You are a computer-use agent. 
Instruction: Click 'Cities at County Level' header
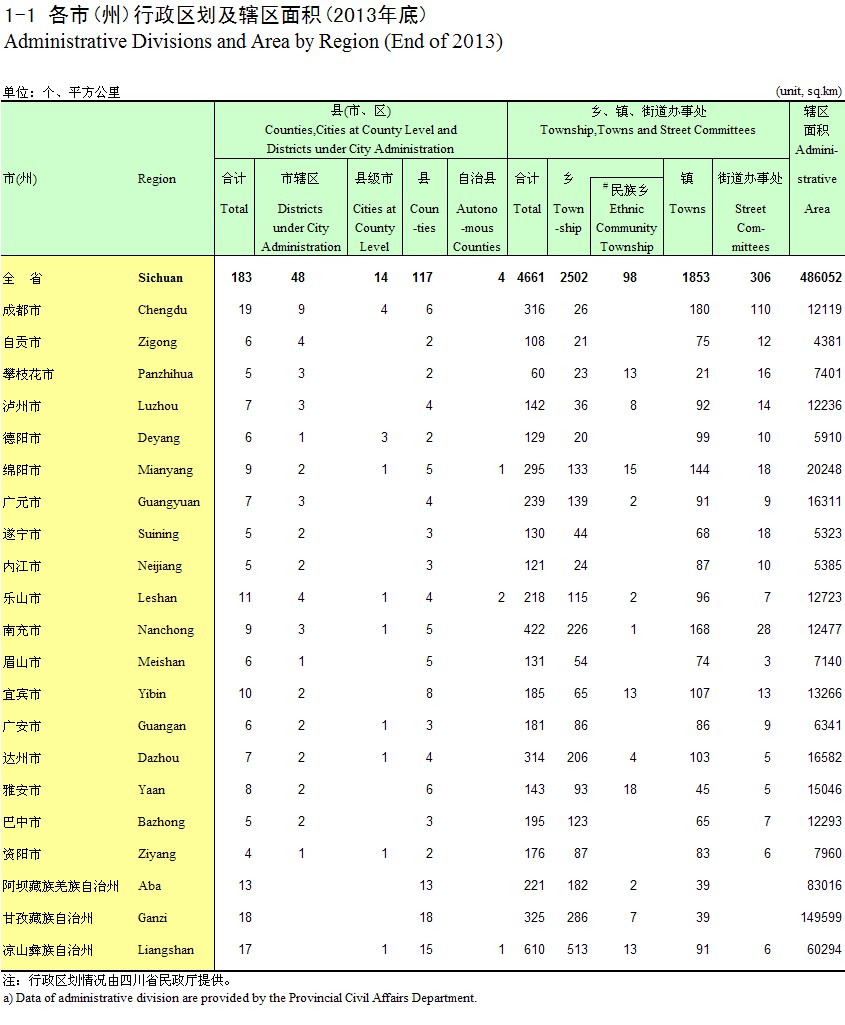click(x=374, y=227)
